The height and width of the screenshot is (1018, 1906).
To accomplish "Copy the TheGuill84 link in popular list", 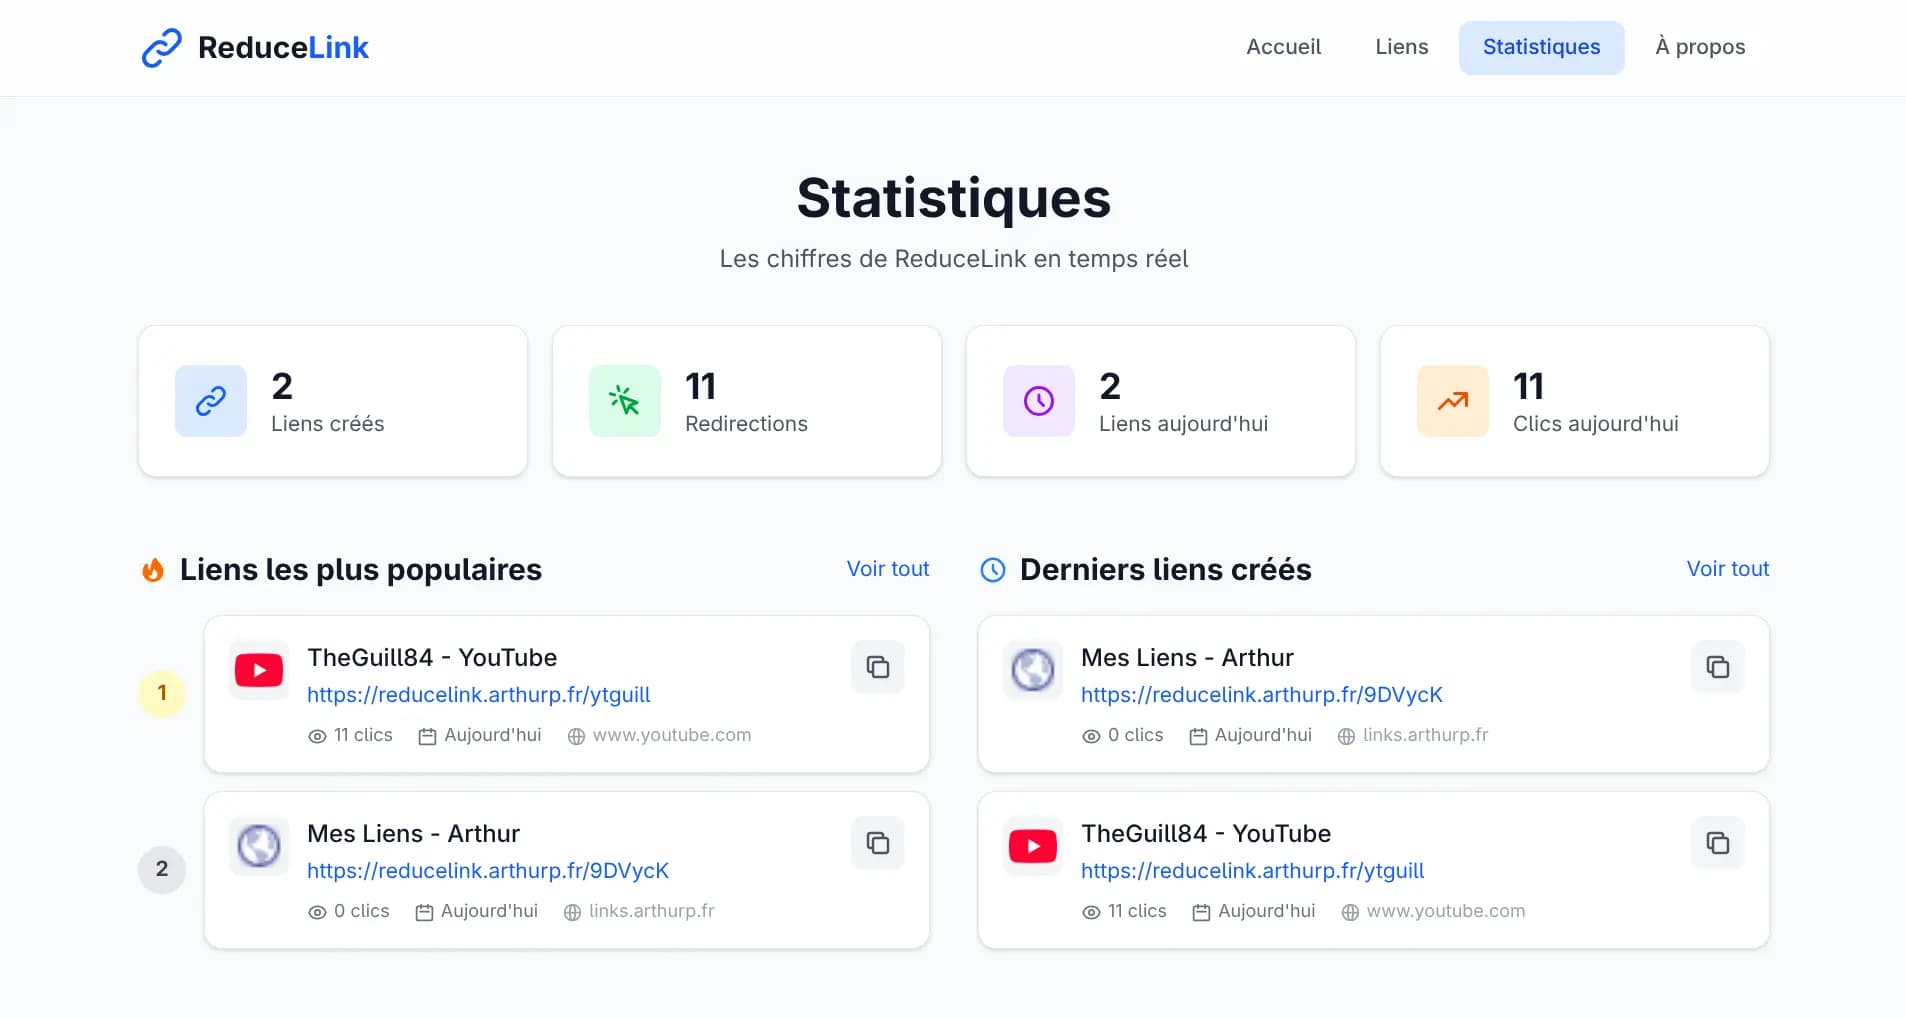I will coord(877,667).
